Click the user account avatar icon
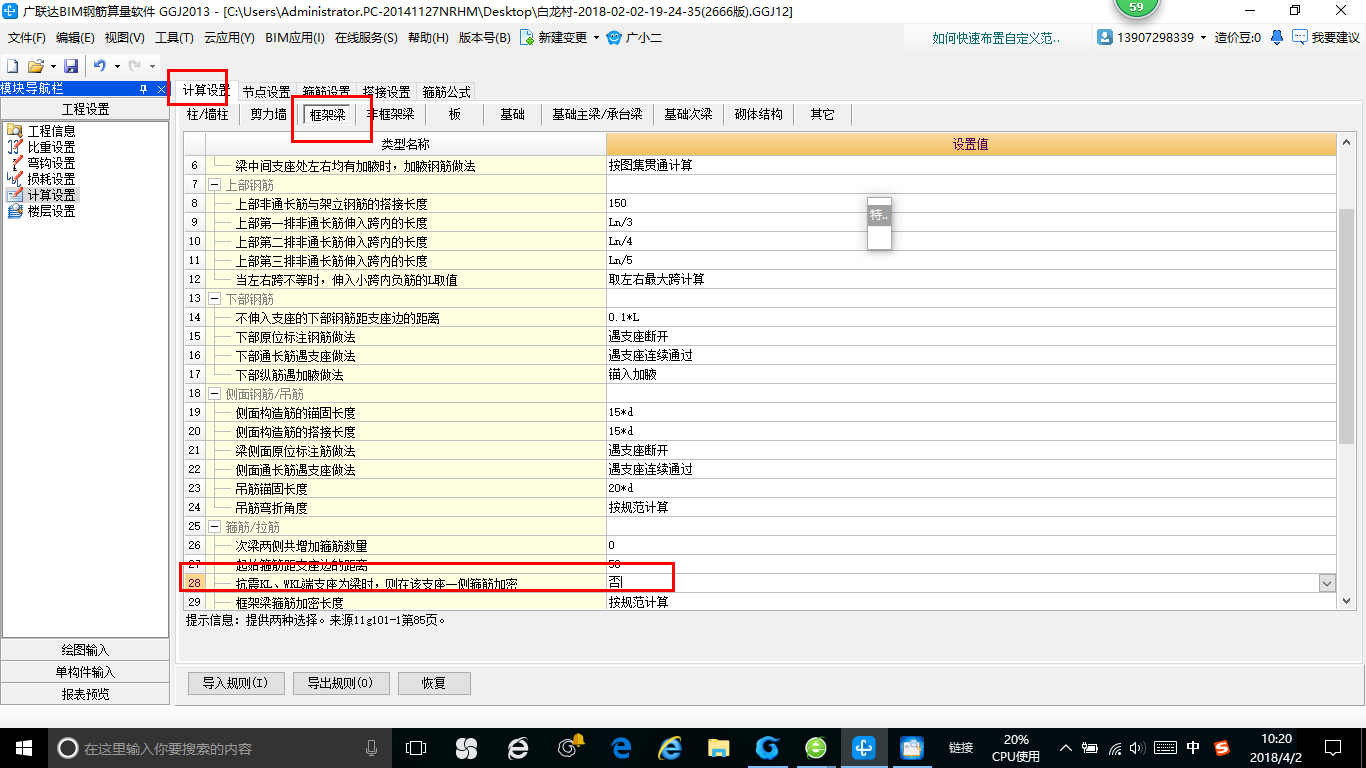Image resolution: width=1366 pixels, height=768 pixels. click(1105, 37)
